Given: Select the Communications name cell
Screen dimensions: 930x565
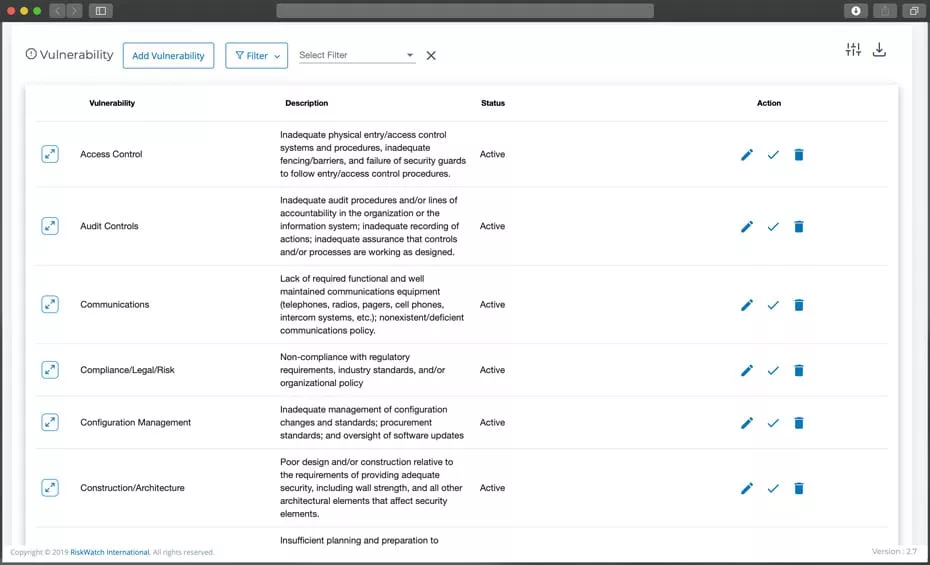Looking at the screenshot, I should (114, 304).
